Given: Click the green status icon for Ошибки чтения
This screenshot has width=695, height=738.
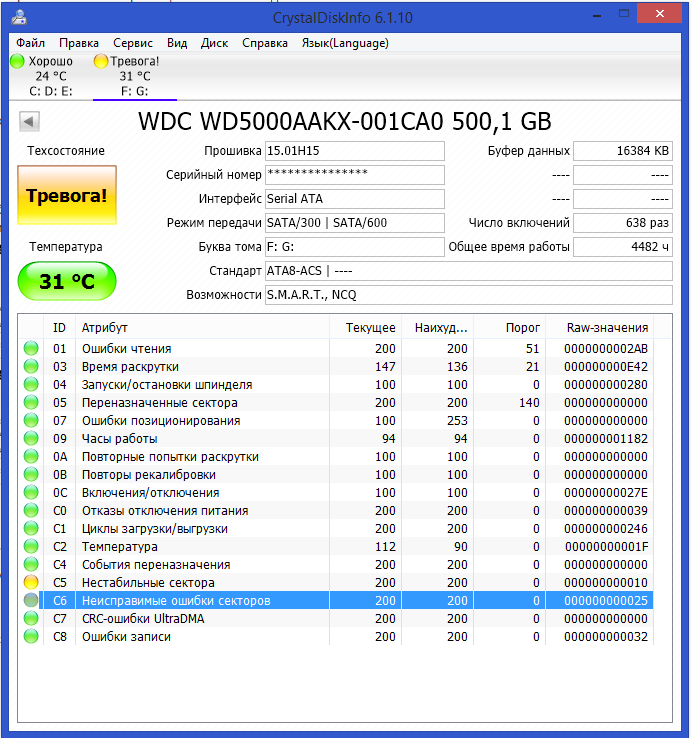Looking at the screenshot, I should click(31, 348).
